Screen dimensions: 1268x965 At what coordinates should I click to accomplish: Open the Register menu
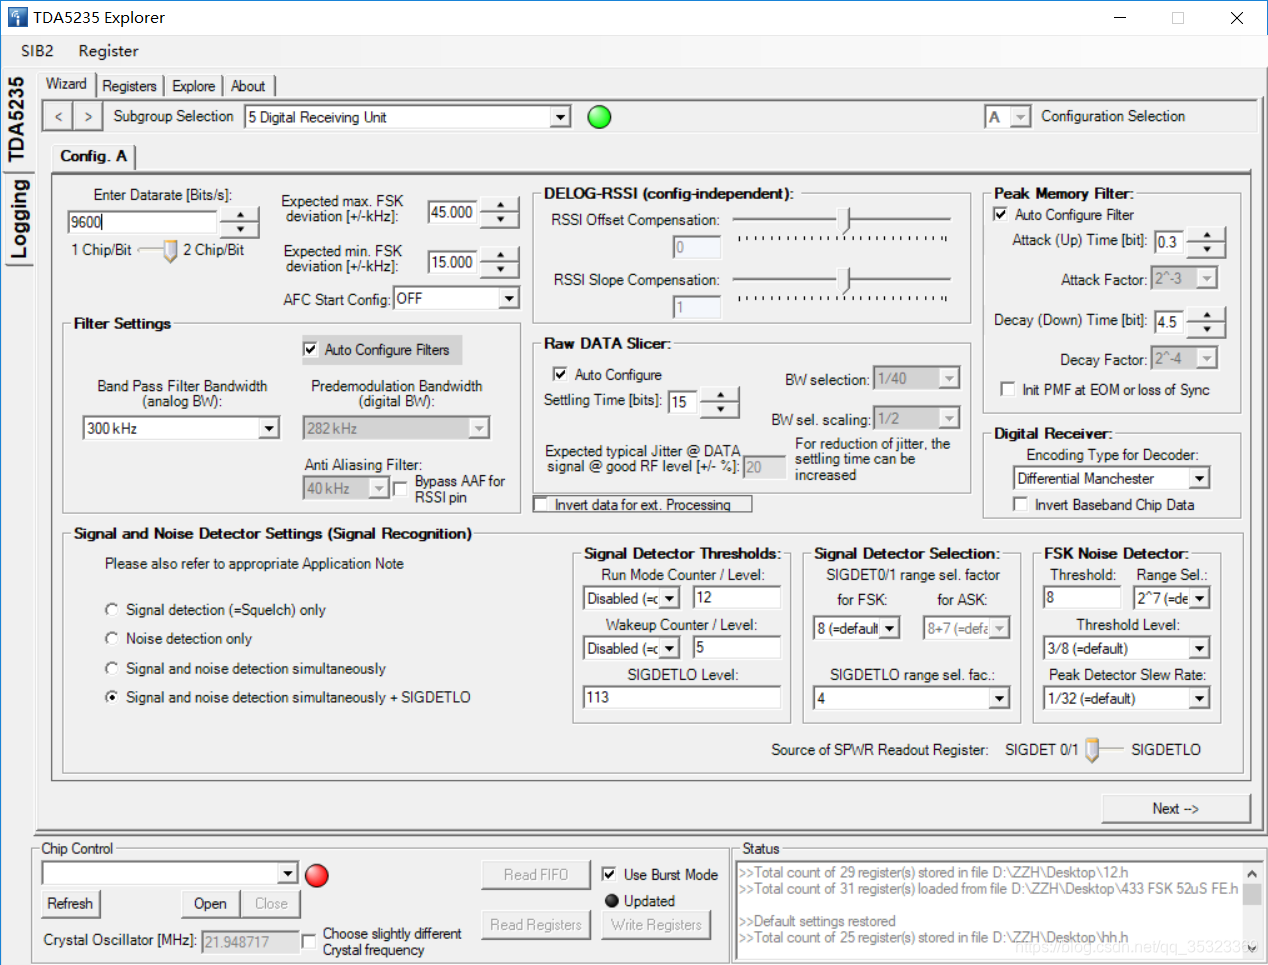pos(108,51)
